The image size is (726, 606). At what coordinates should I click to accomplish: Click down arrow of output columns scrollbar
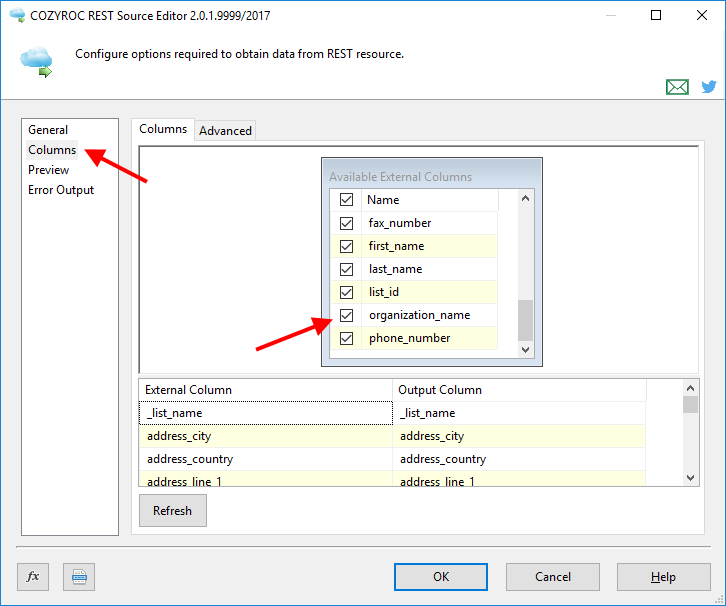(x=690, y=478)
